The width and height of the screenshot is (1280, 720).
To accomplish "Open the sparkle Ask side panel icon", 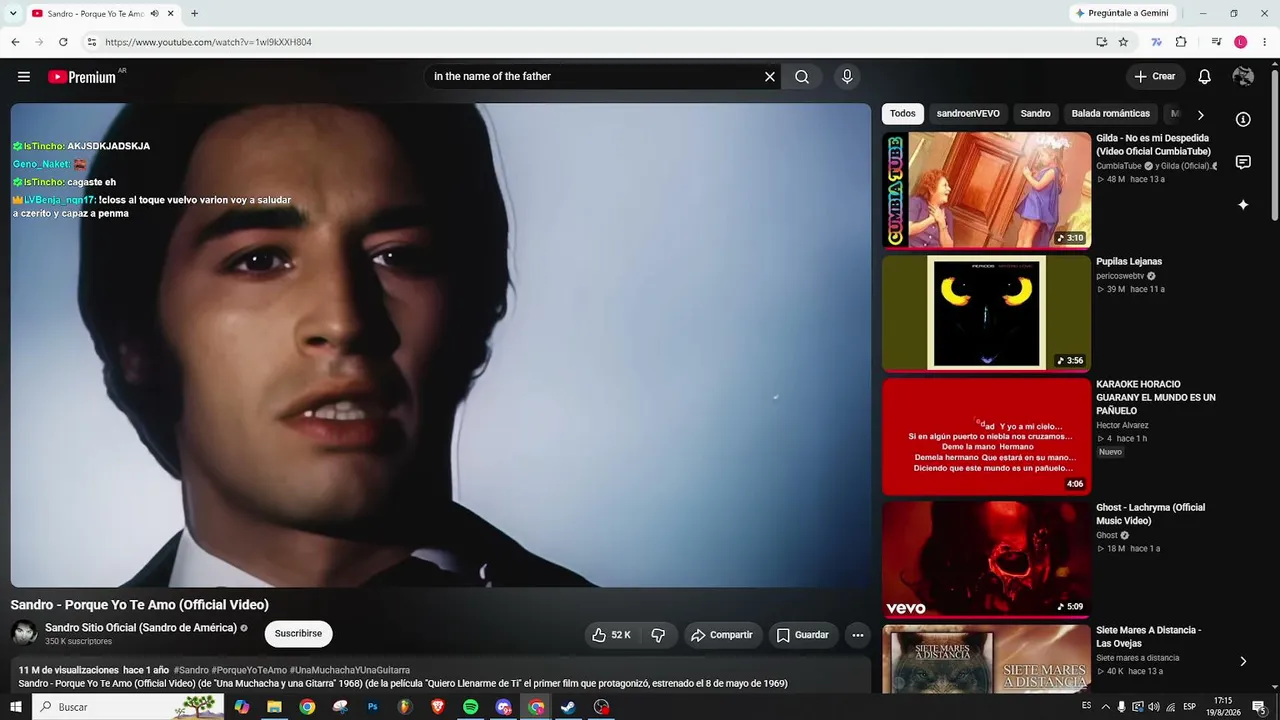I will click(x=1243, y=205).
